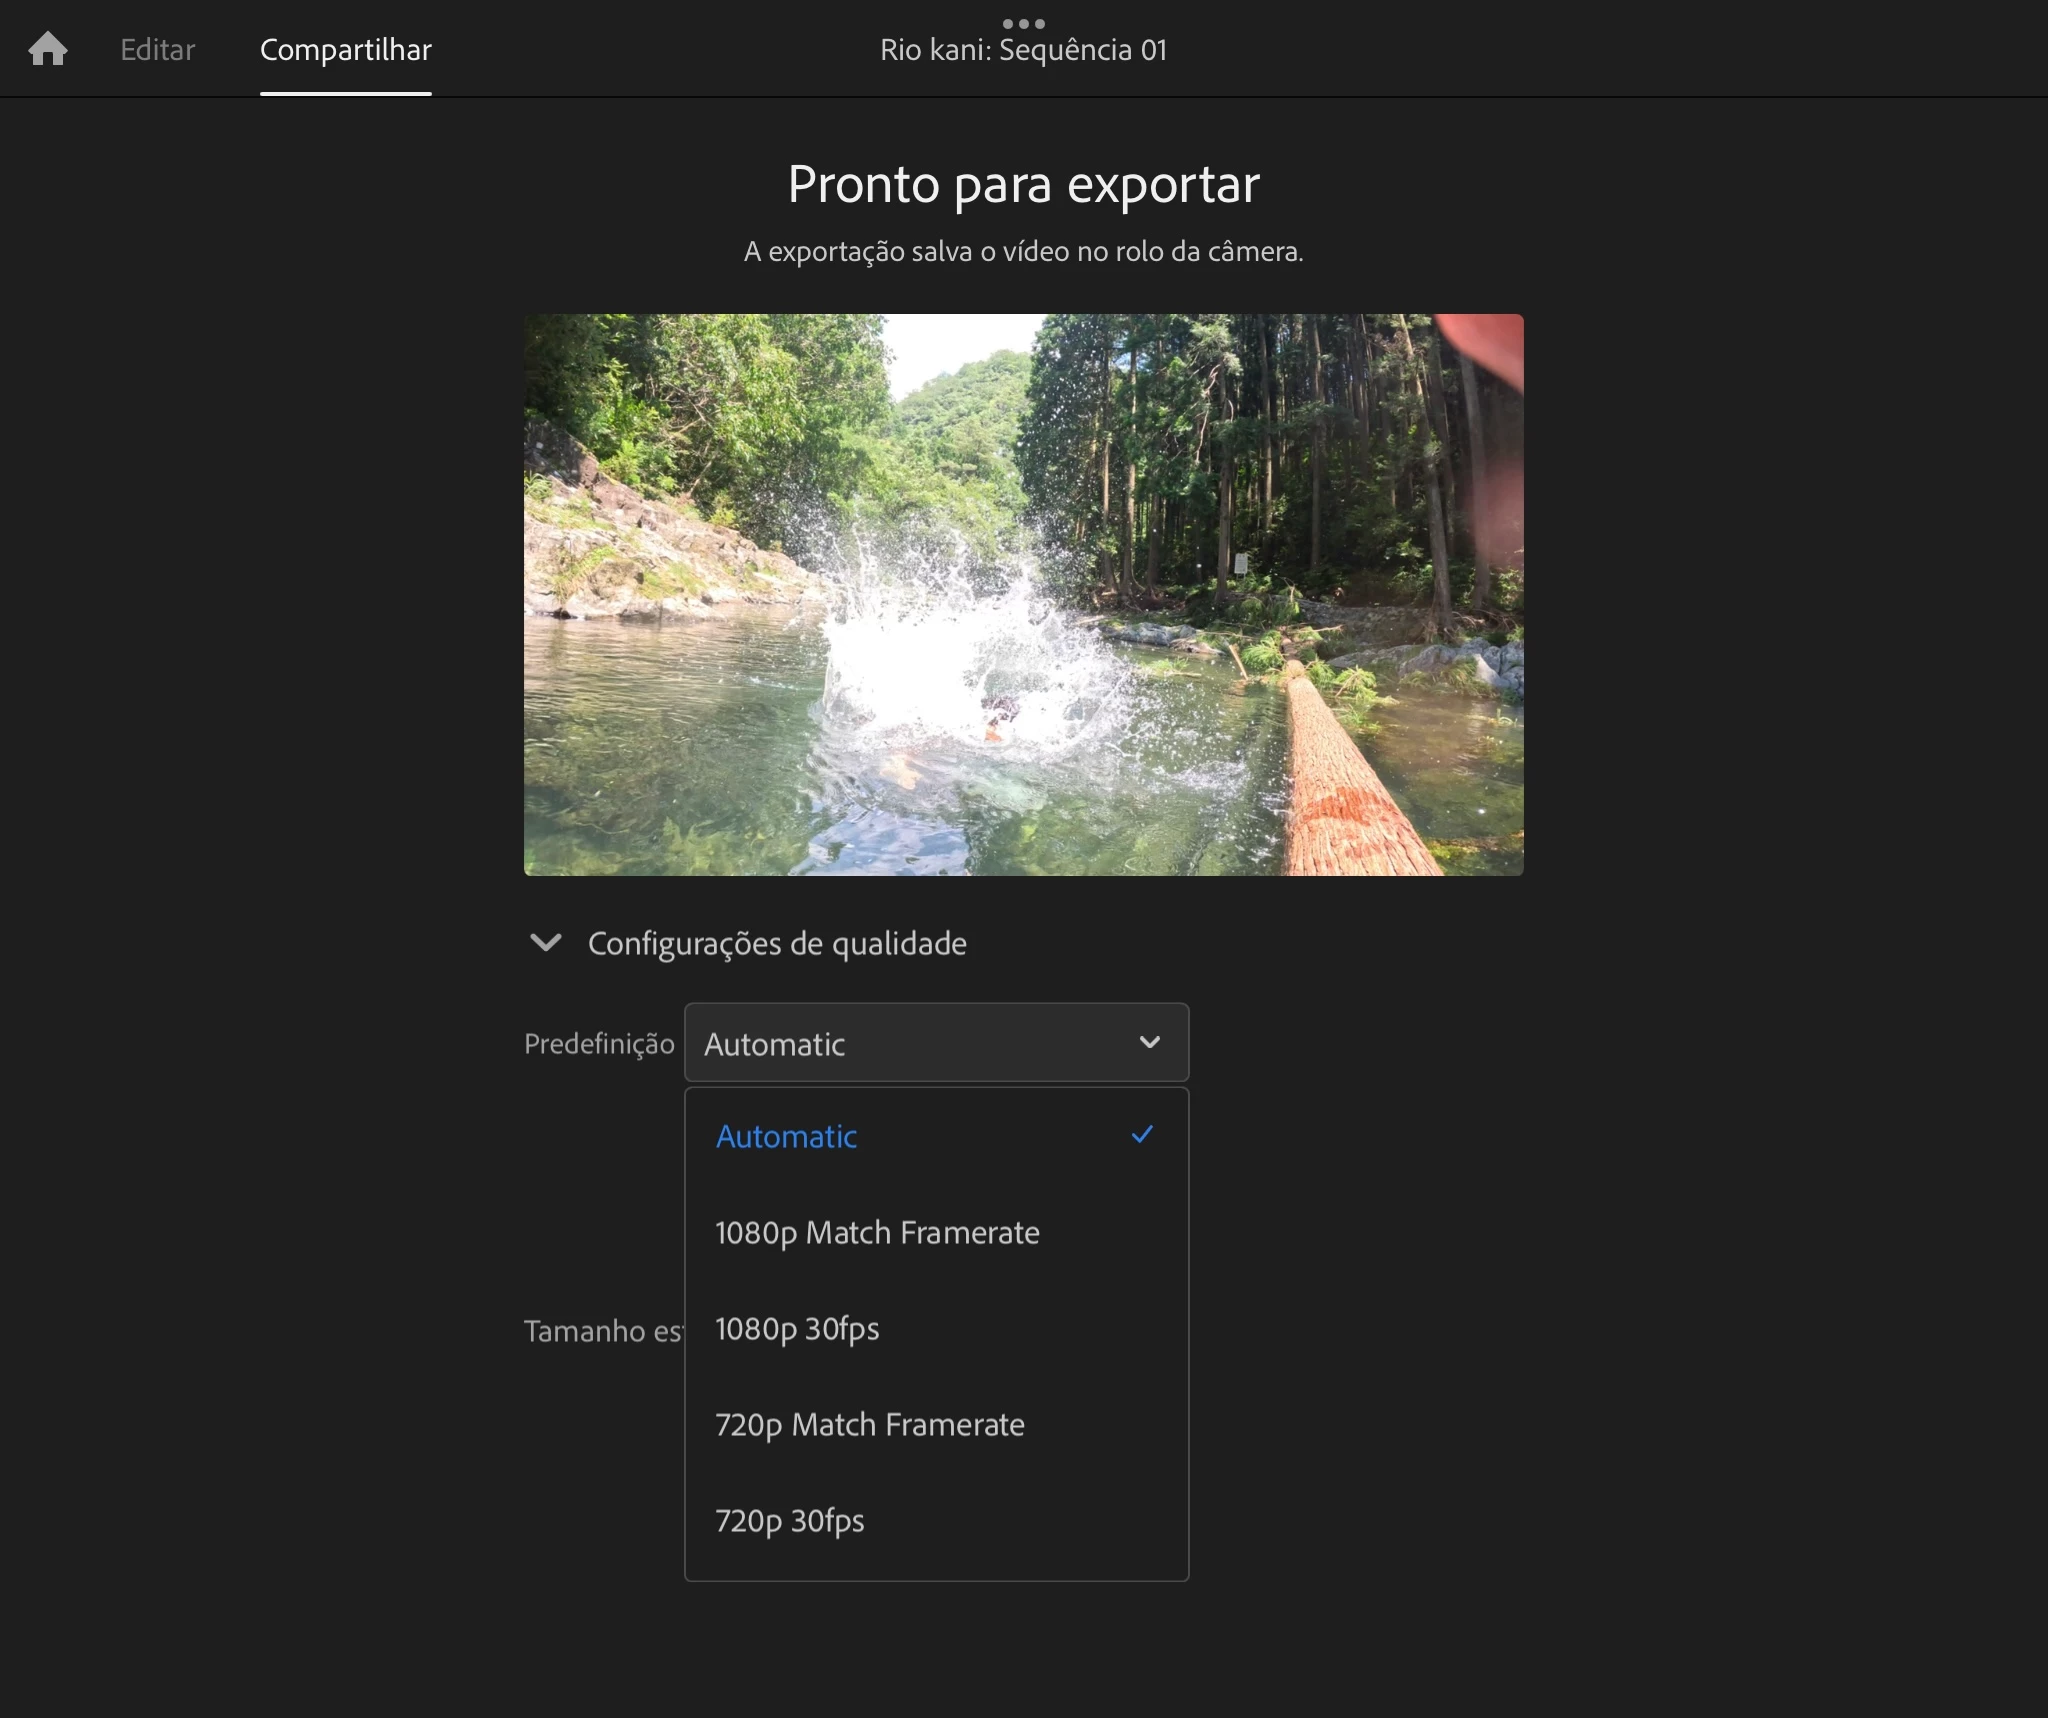Choose 720p Match Framerate preset

[869, 1424]
